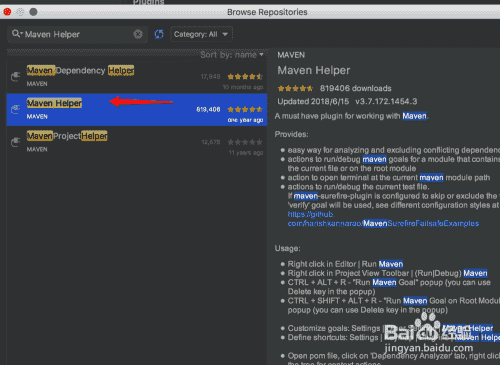This screenshot has height=365, width=500.
Task: Click the Provides: heading
Action: tap(291, 134)
